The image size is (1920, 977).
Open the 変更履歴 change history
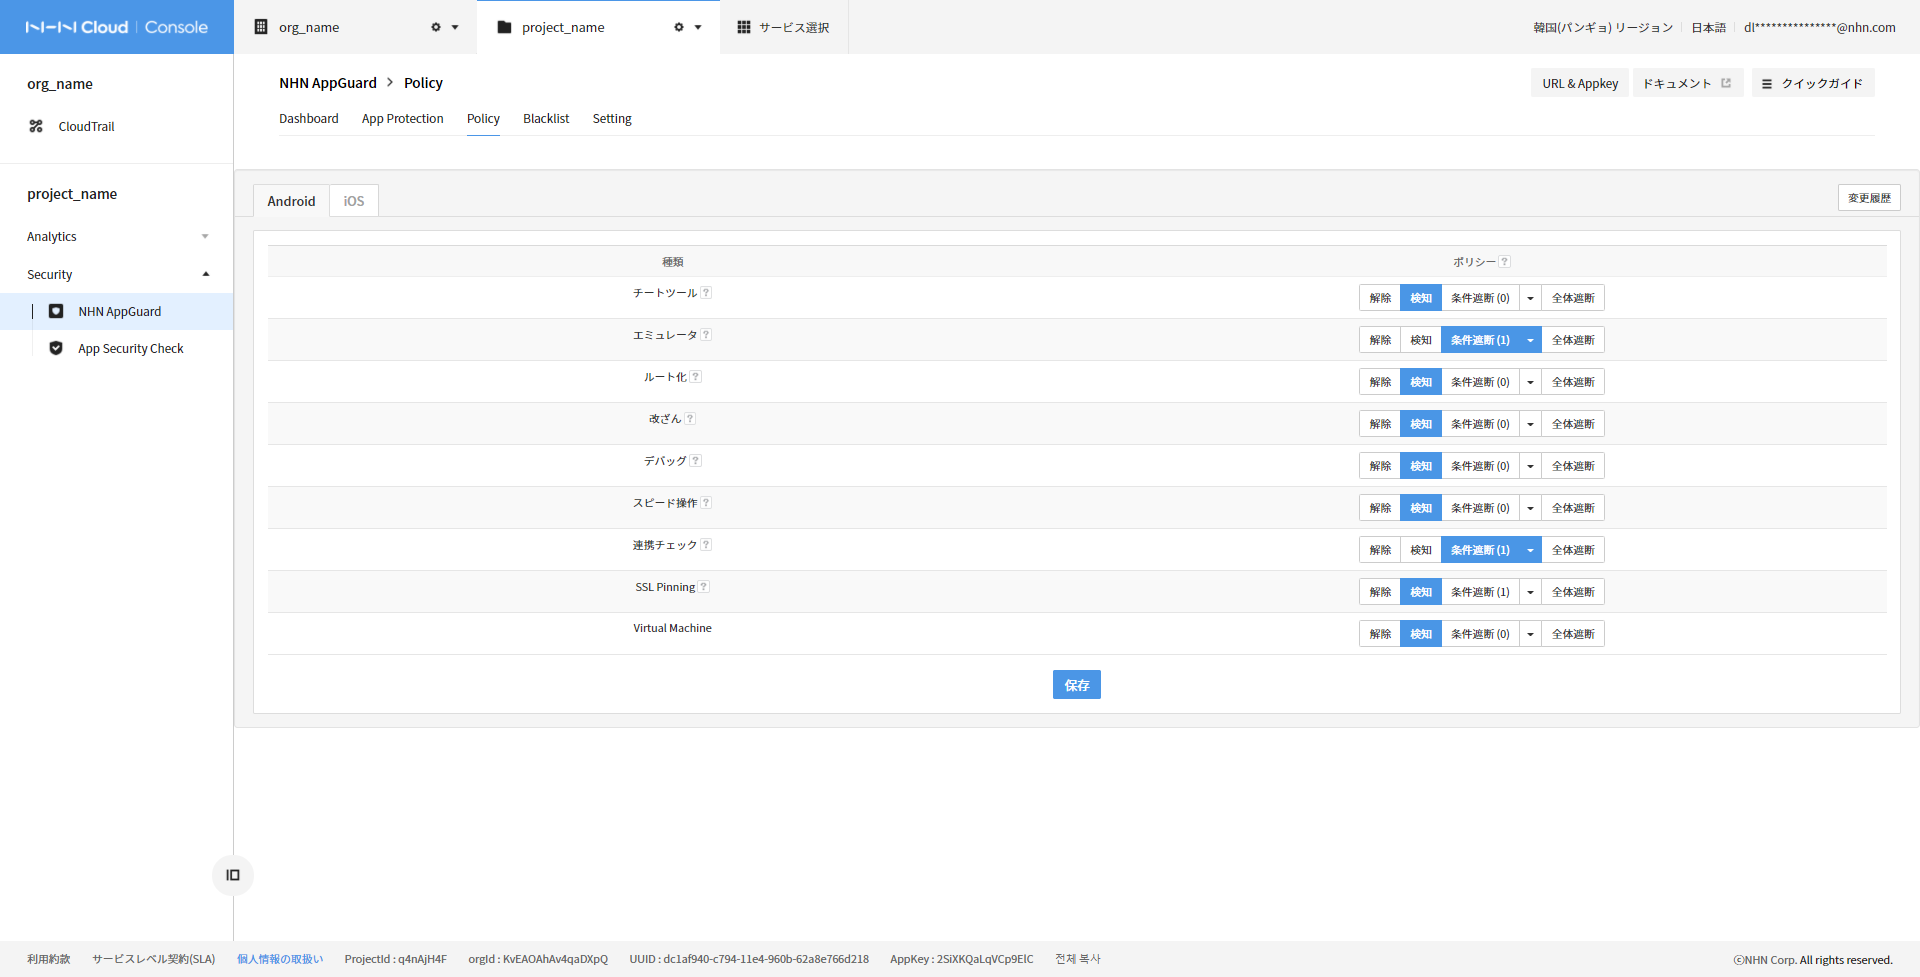(x=1869, y=198)
